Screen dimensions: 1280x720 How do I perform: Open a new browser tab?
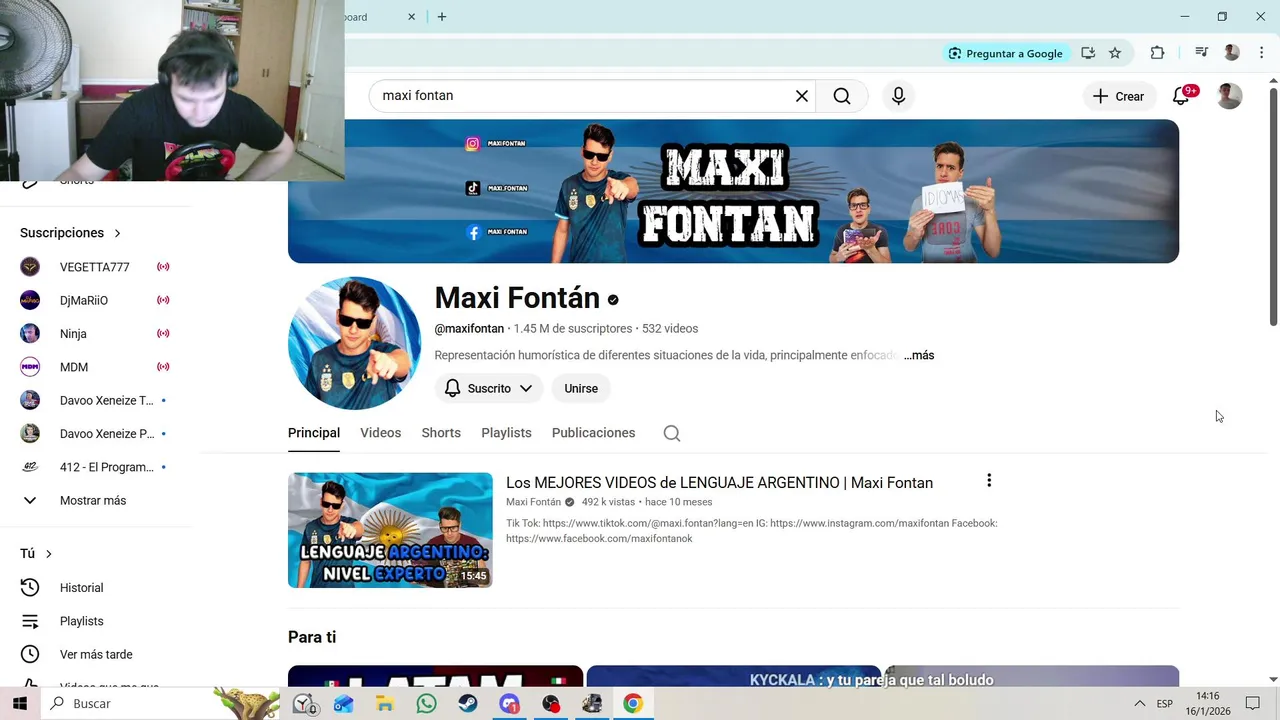pos(442,17)
